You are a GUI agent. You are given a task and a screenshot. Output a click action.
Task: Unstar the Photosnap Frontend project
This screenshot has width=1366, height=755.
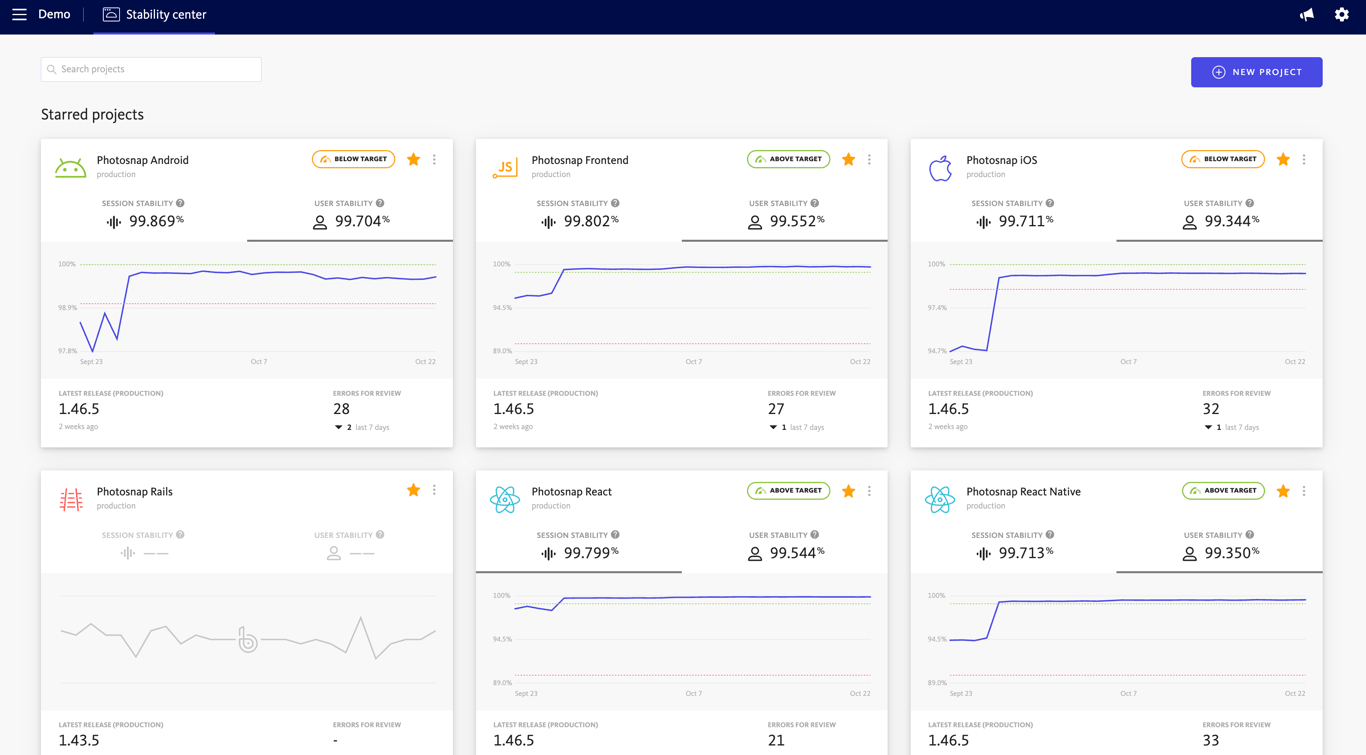848,159
